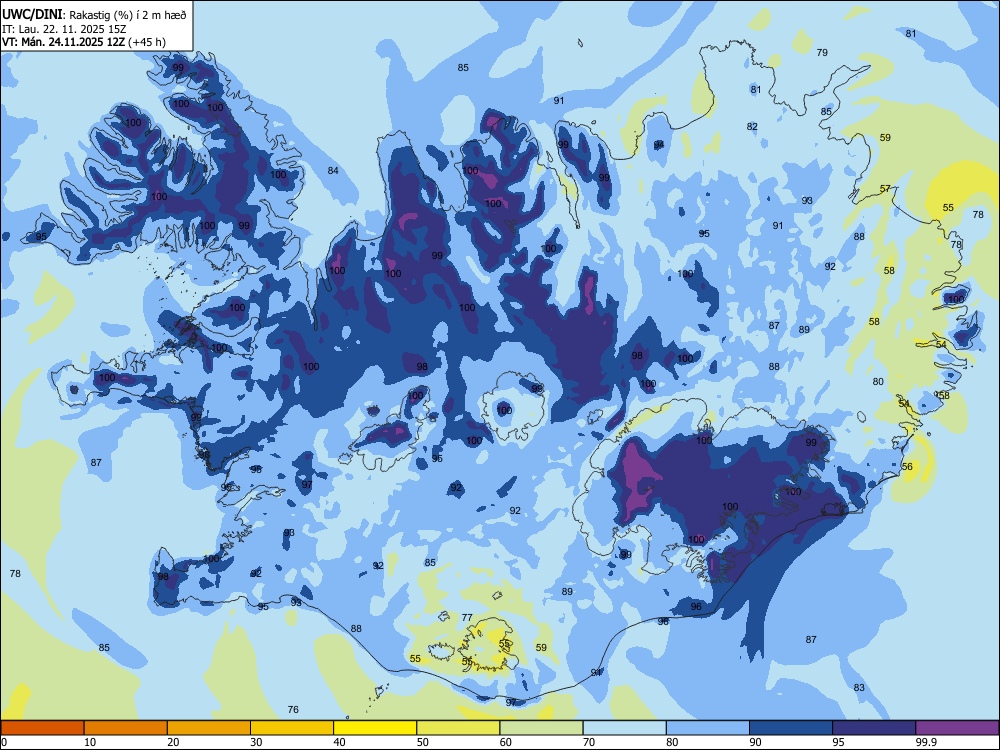Click the '90' legend scale label
The width and height of the screenshot is (1000, 750).
point(755,742)
